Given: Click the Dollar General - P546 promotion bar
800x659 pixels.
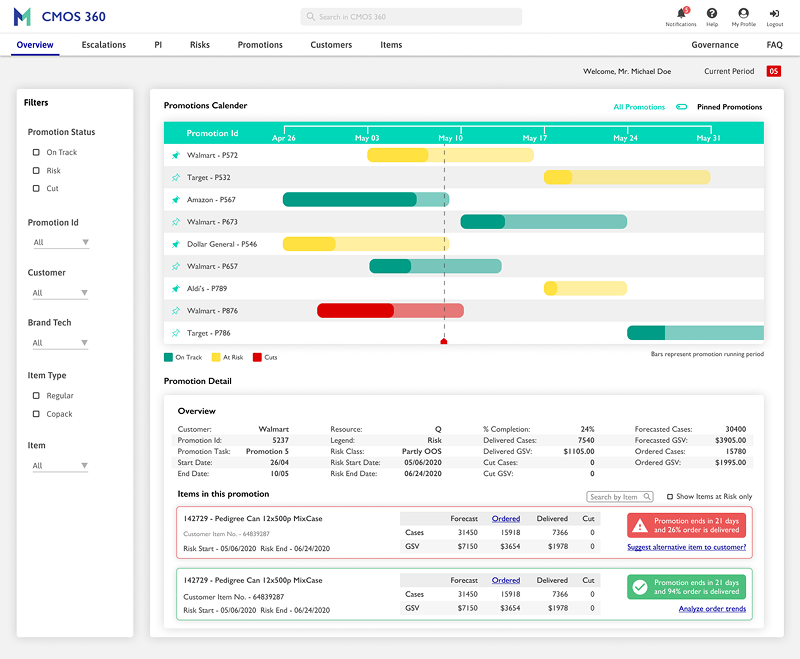Looking at the screenshot, I should [366, 244].
